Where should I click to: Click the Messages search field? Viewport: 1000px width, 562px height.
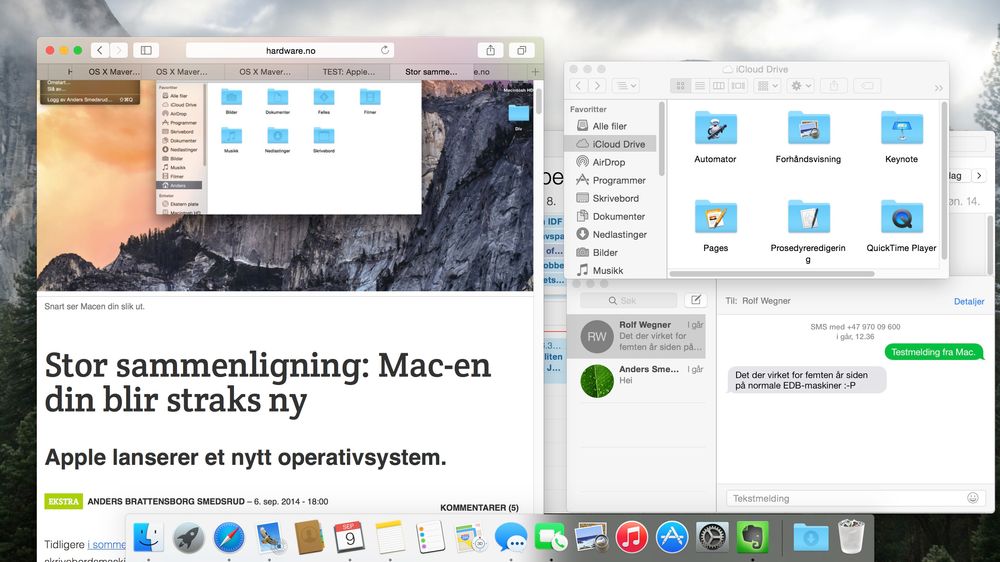coord(628,300)
